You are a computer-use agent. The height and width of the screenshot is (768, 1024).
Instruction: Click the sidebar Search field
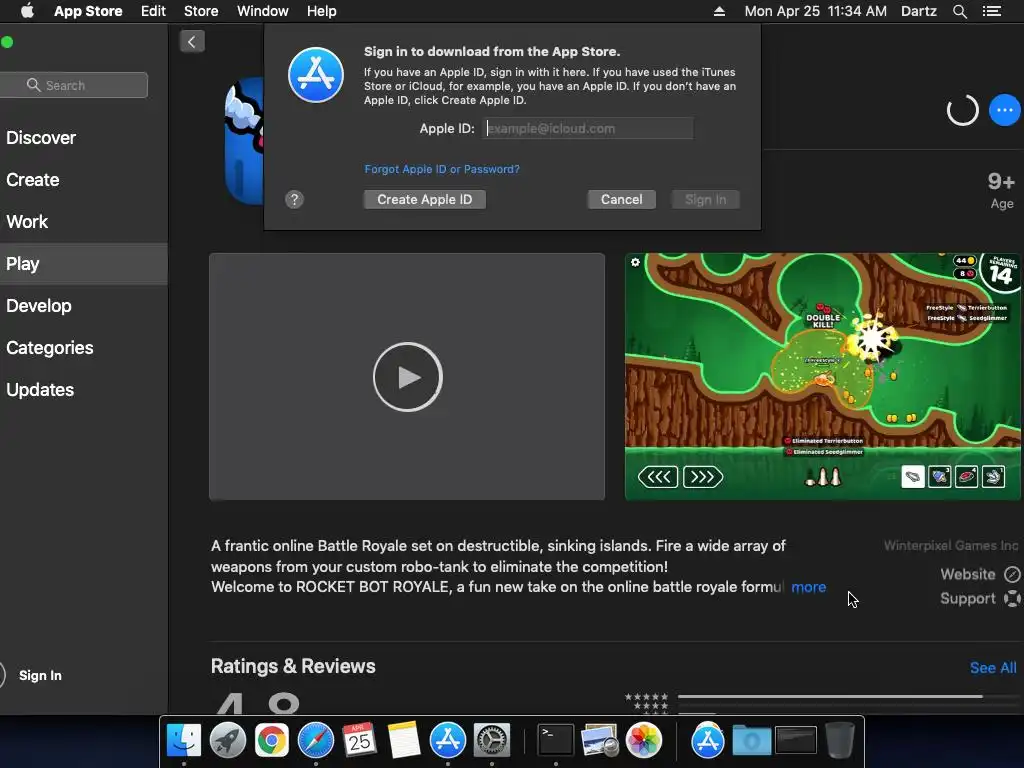click(x=74, y=86)
